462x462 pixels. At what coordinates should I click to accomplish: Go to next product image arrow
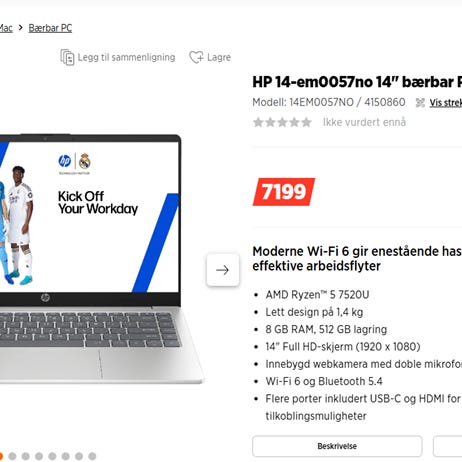(223, 270)
